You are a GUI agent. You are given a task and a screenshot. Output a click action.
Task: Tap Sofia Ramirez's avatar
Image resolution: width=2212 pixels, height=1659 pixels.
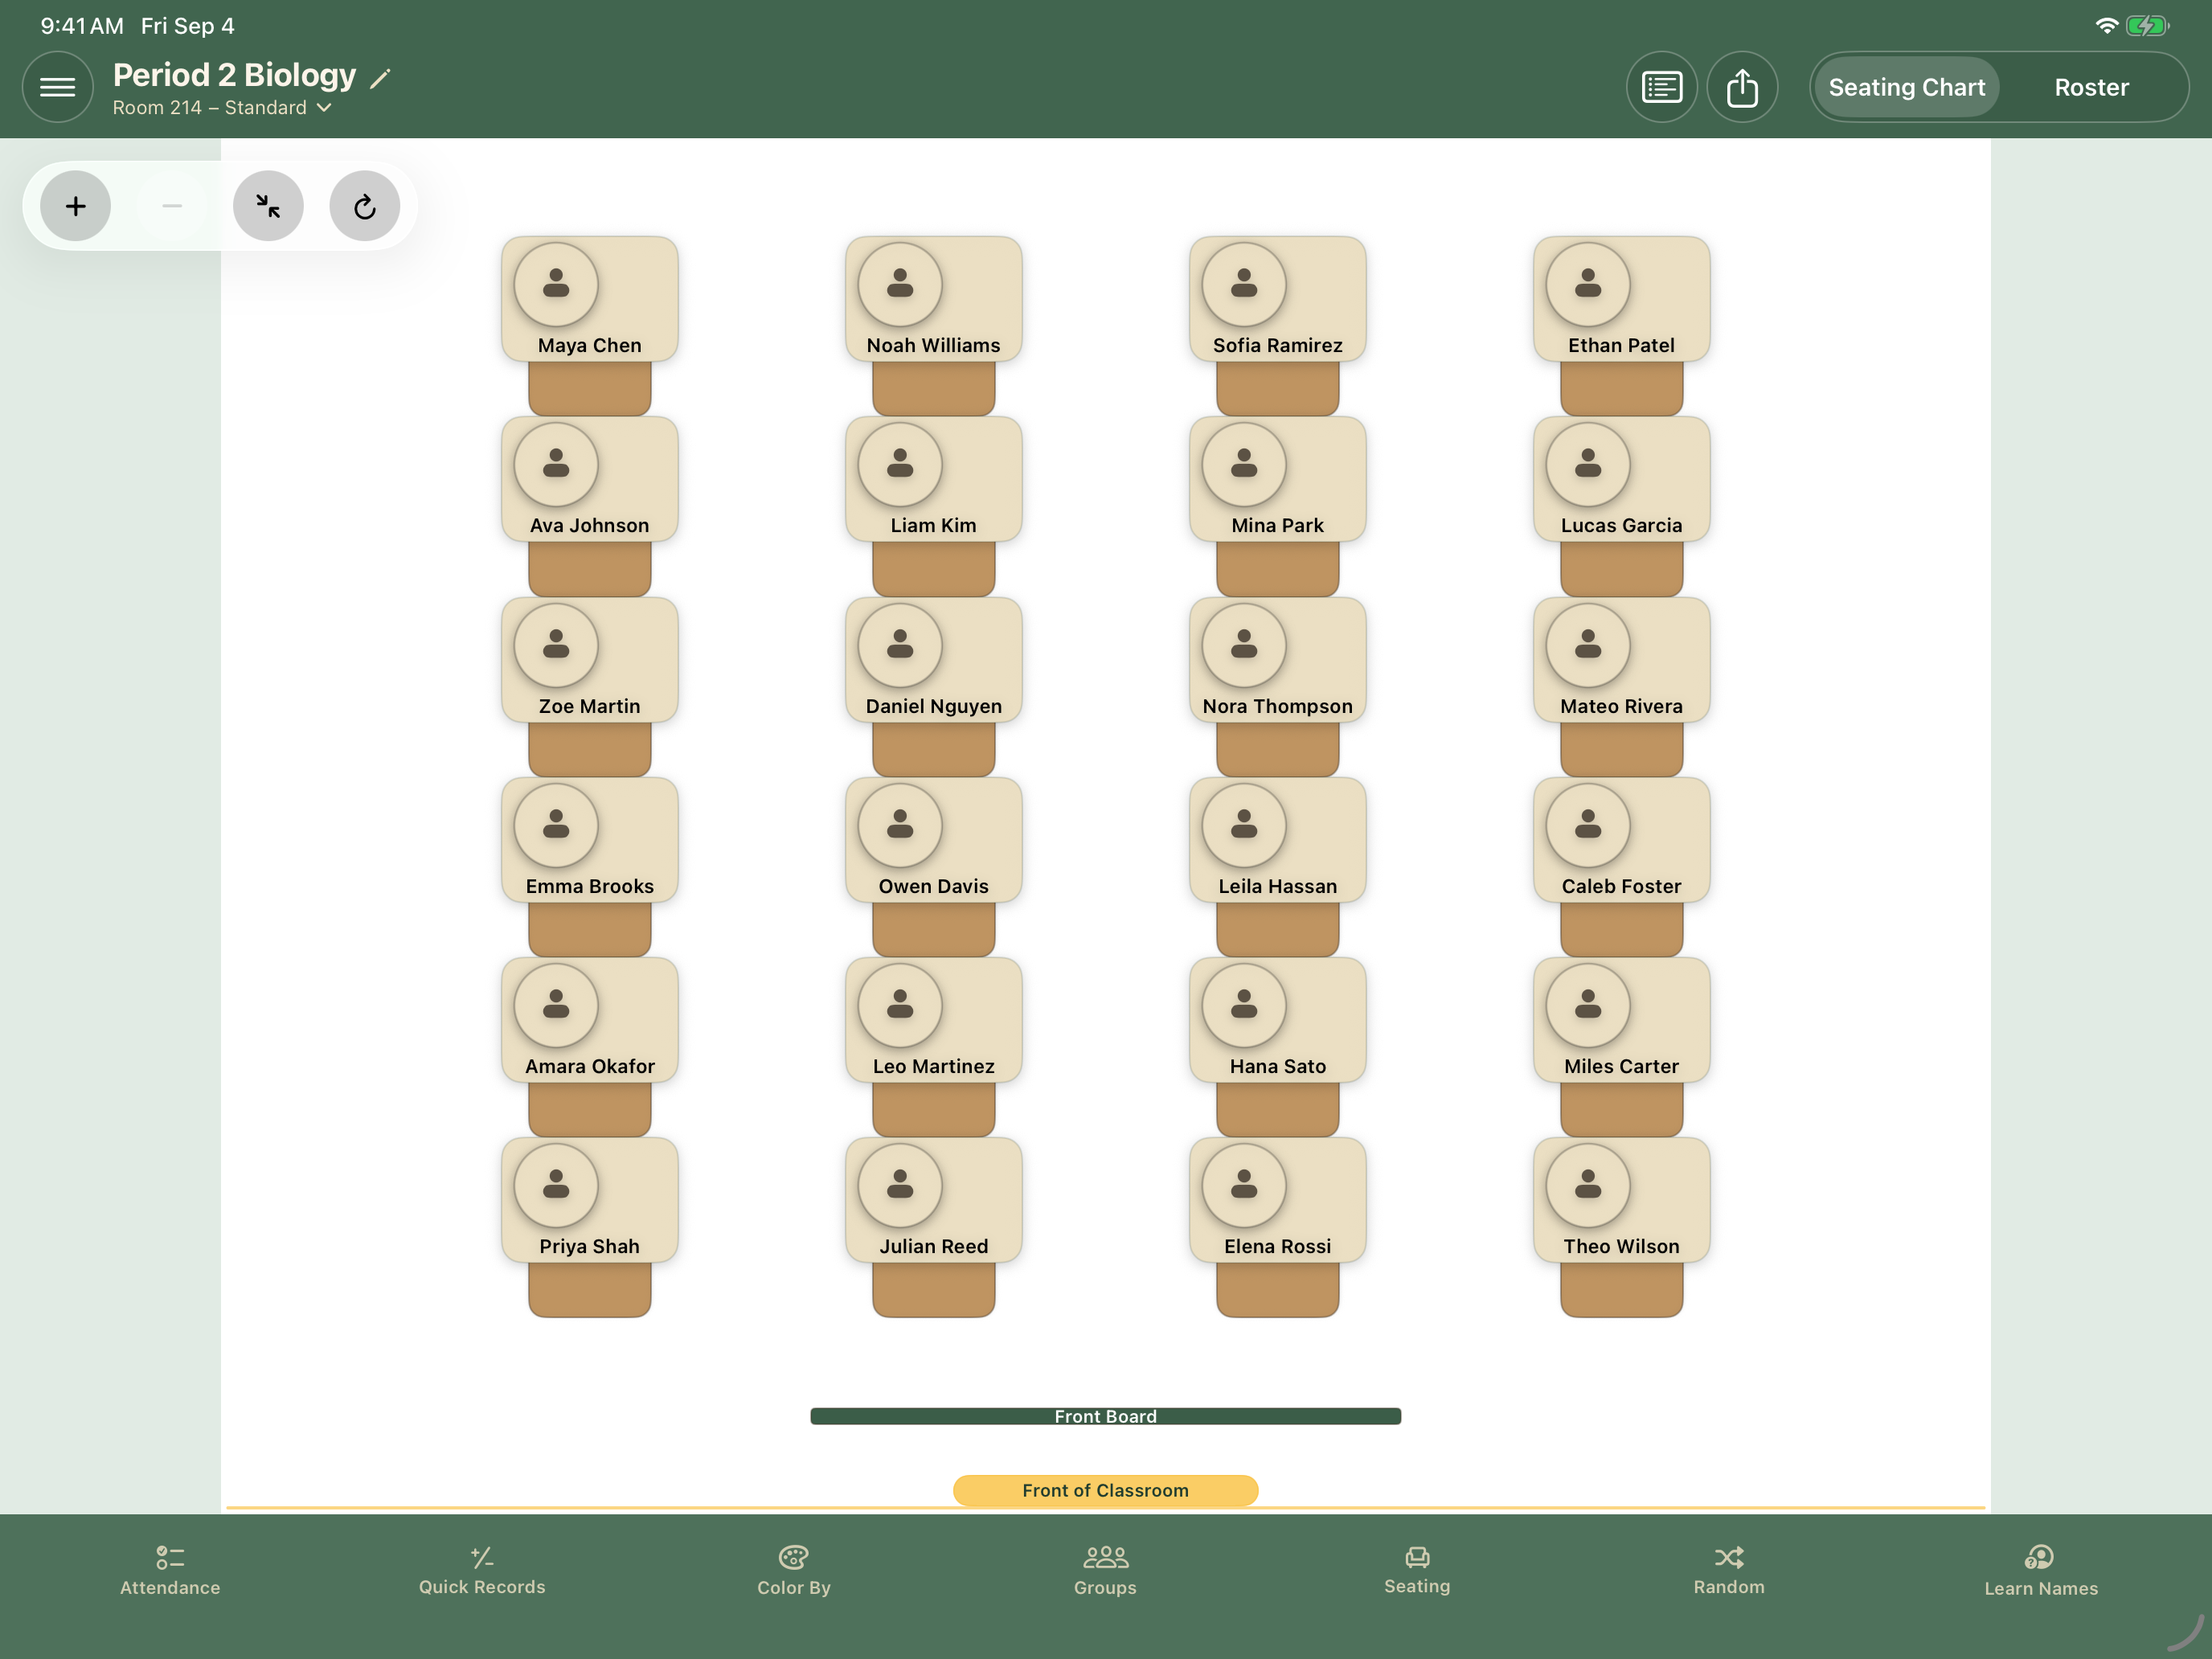1244,284
